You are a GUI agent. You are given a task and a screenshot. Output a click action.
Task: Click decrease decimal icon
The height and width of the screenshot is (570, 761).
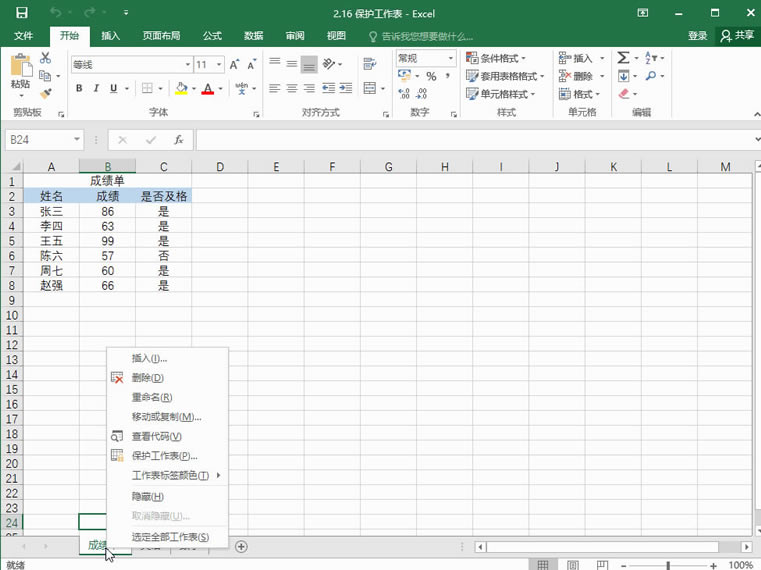pyautogui.click(x=422, y=93)
